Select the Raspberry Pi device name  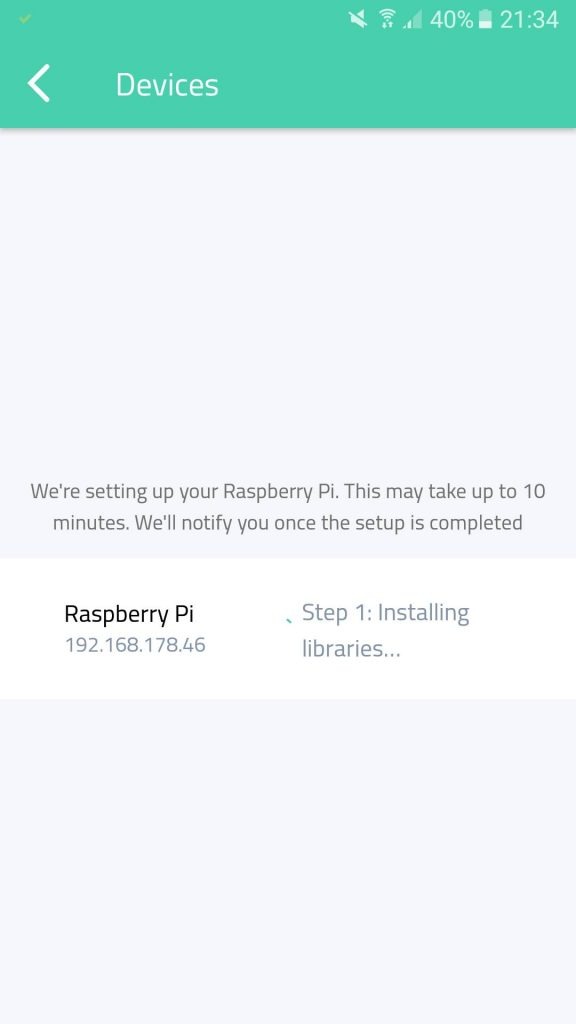129,614
